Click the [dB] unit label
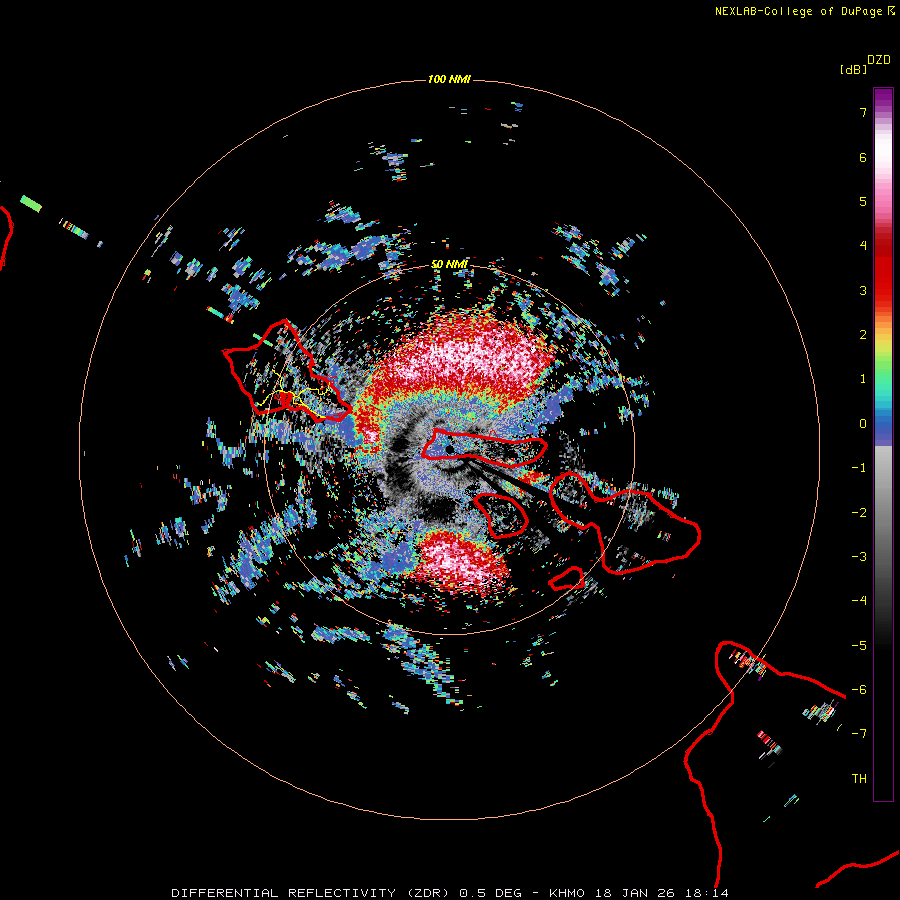Image resolution: width=900 pixels, height=900 pixels. [x=853, y=69]
